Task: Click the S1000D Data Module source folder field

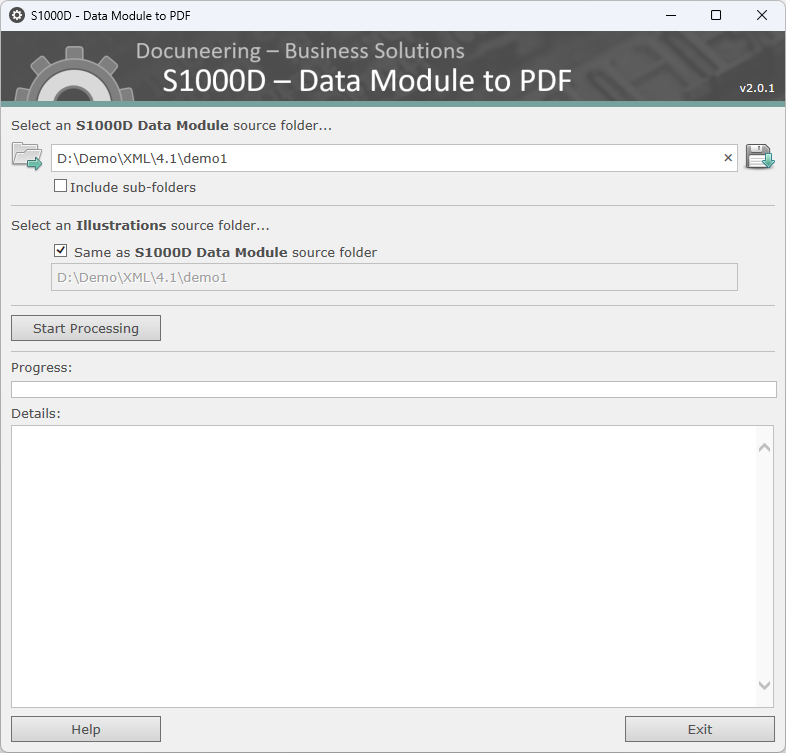Action: (x=394, y=158)
